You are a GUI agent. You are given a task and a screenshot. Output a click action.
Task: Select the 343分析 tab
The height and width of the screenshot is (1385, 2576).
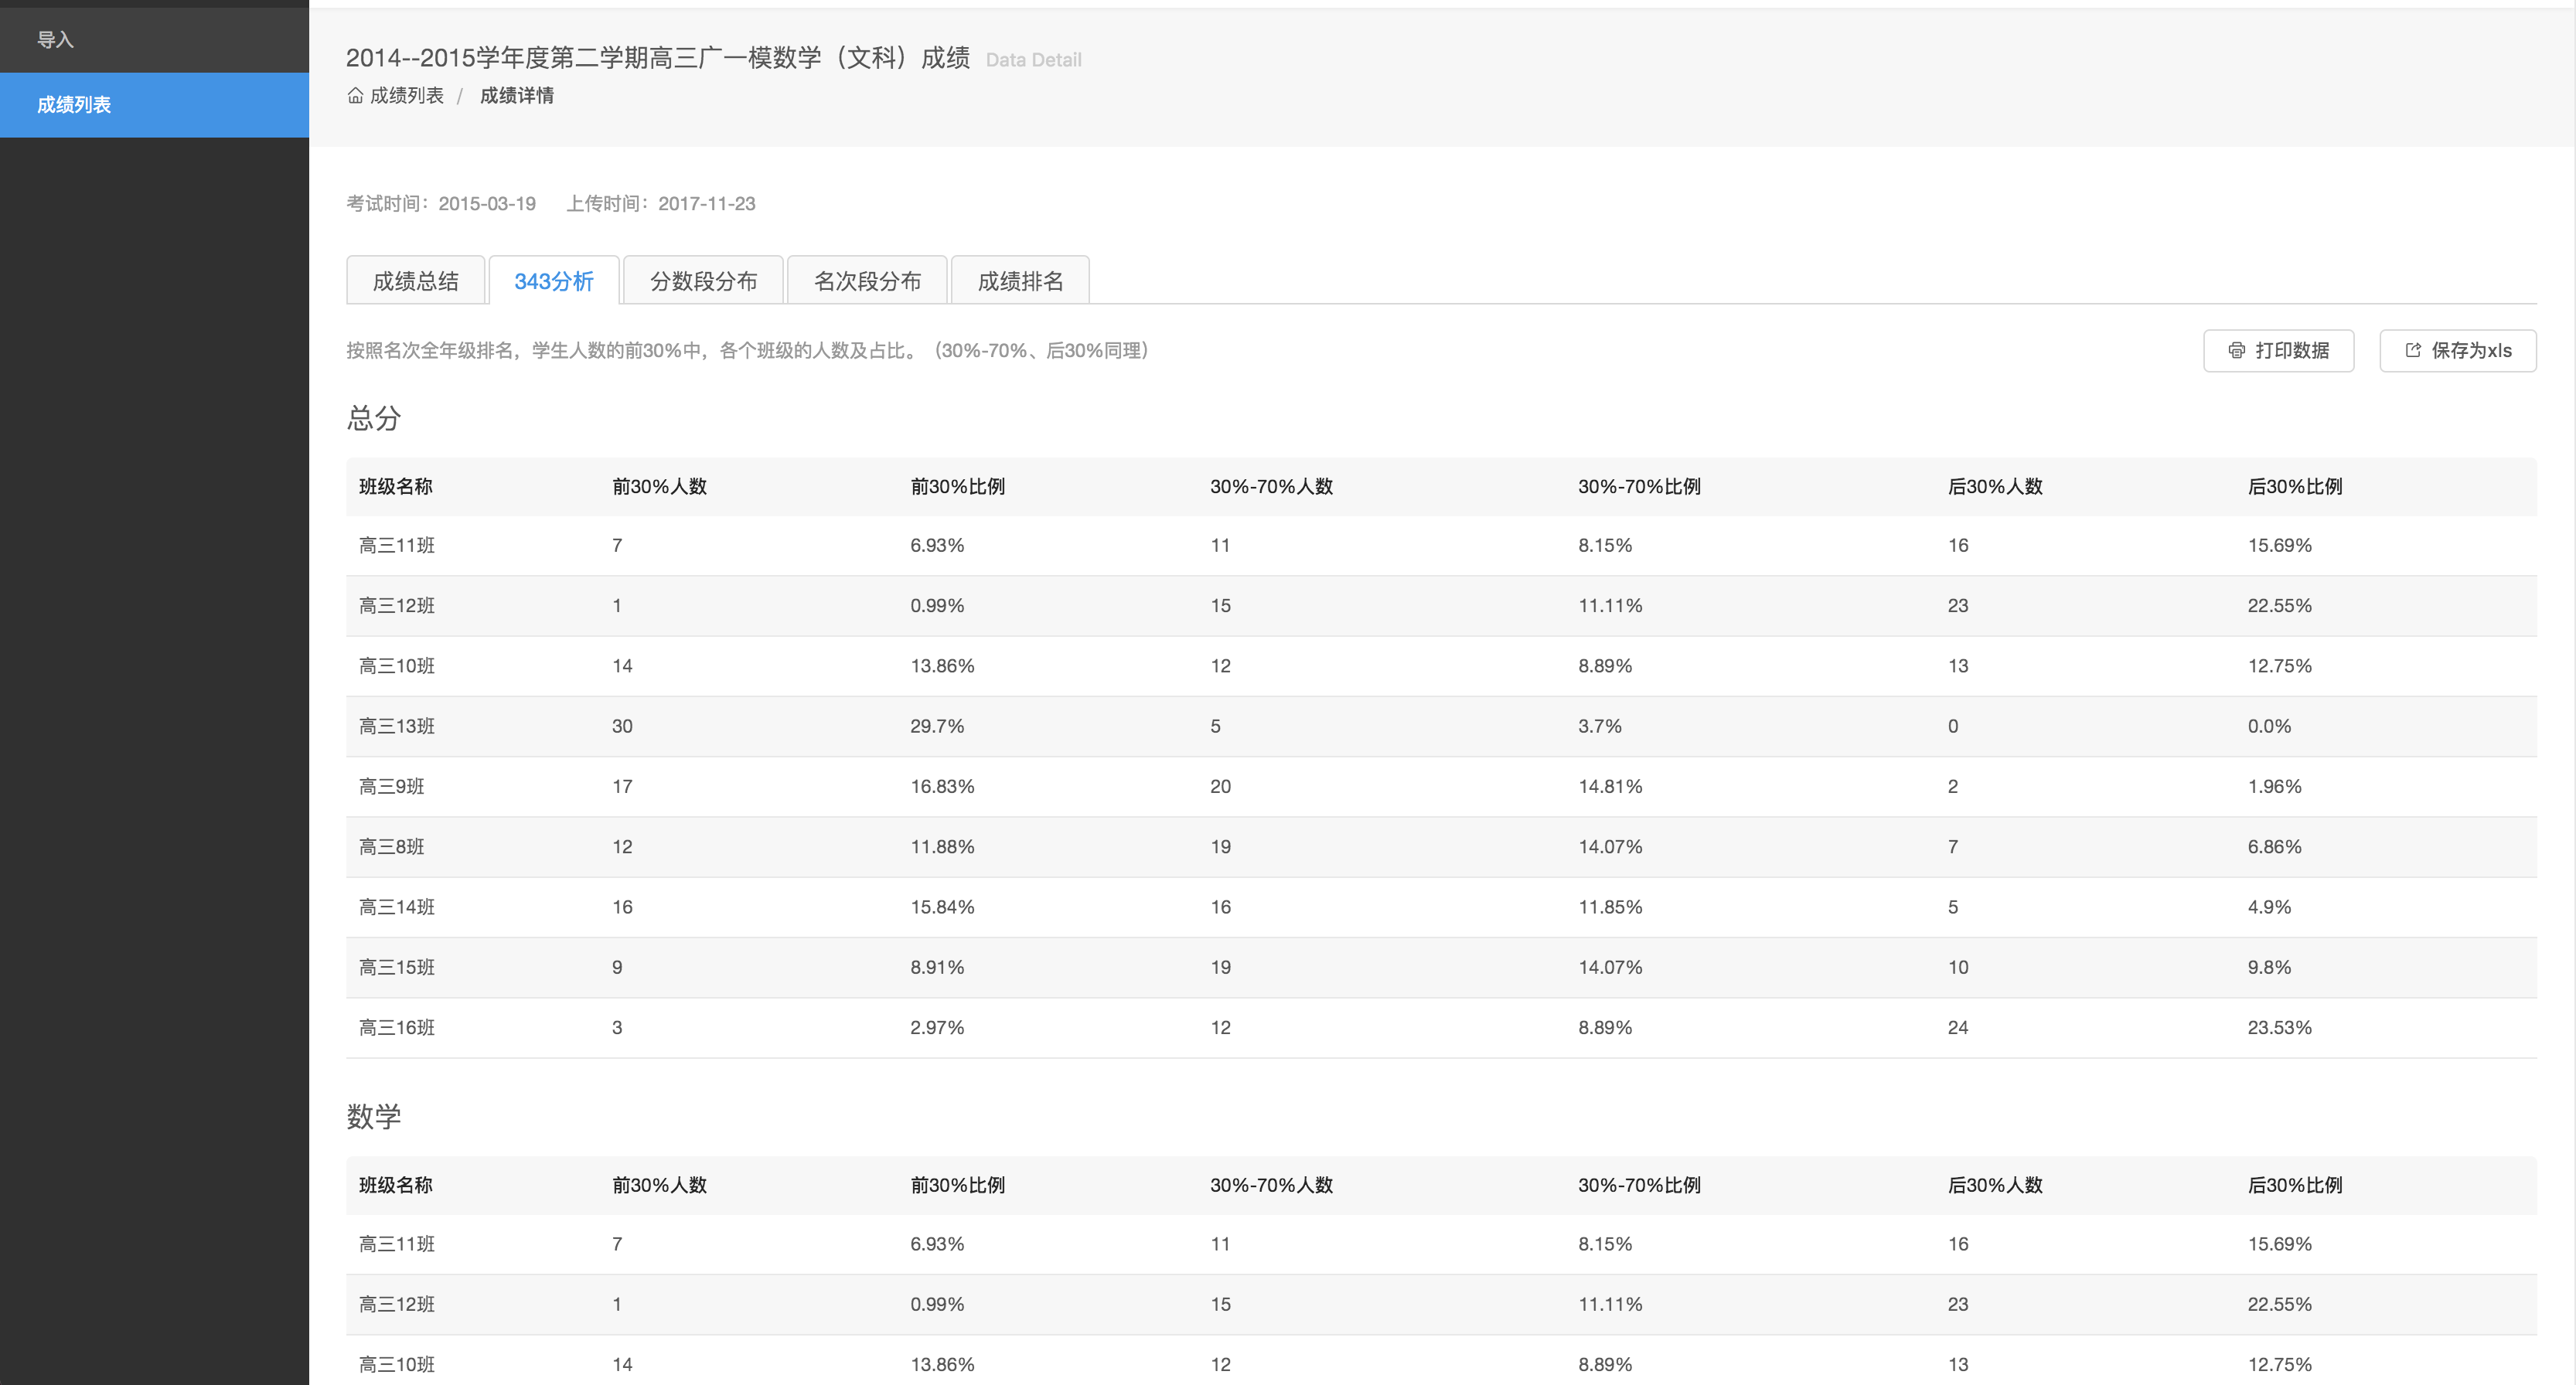[553, 281]
